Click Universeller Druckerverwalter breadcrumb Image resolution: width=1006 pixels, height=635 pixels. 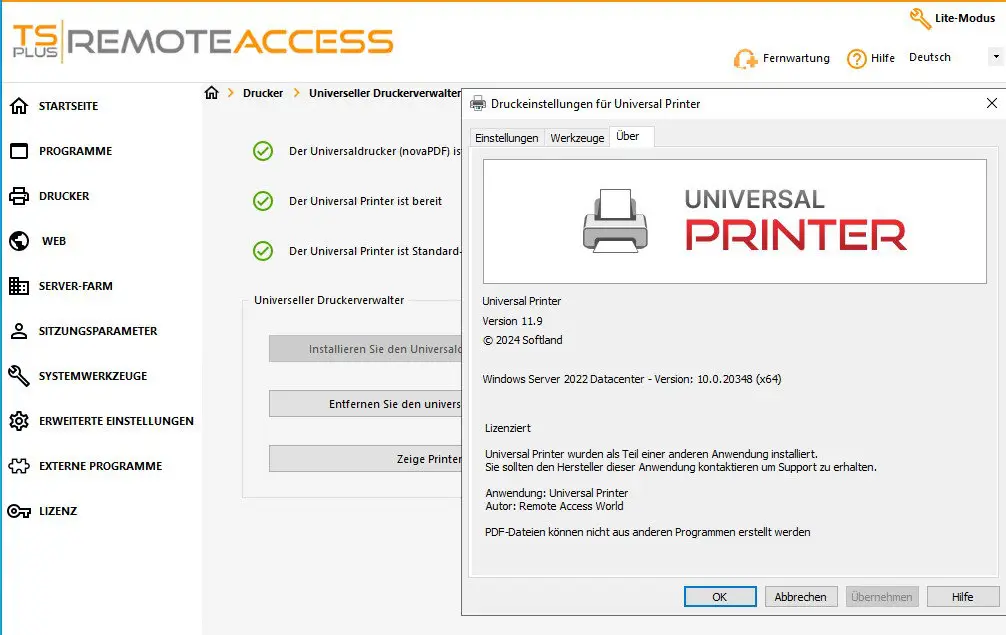385,93
